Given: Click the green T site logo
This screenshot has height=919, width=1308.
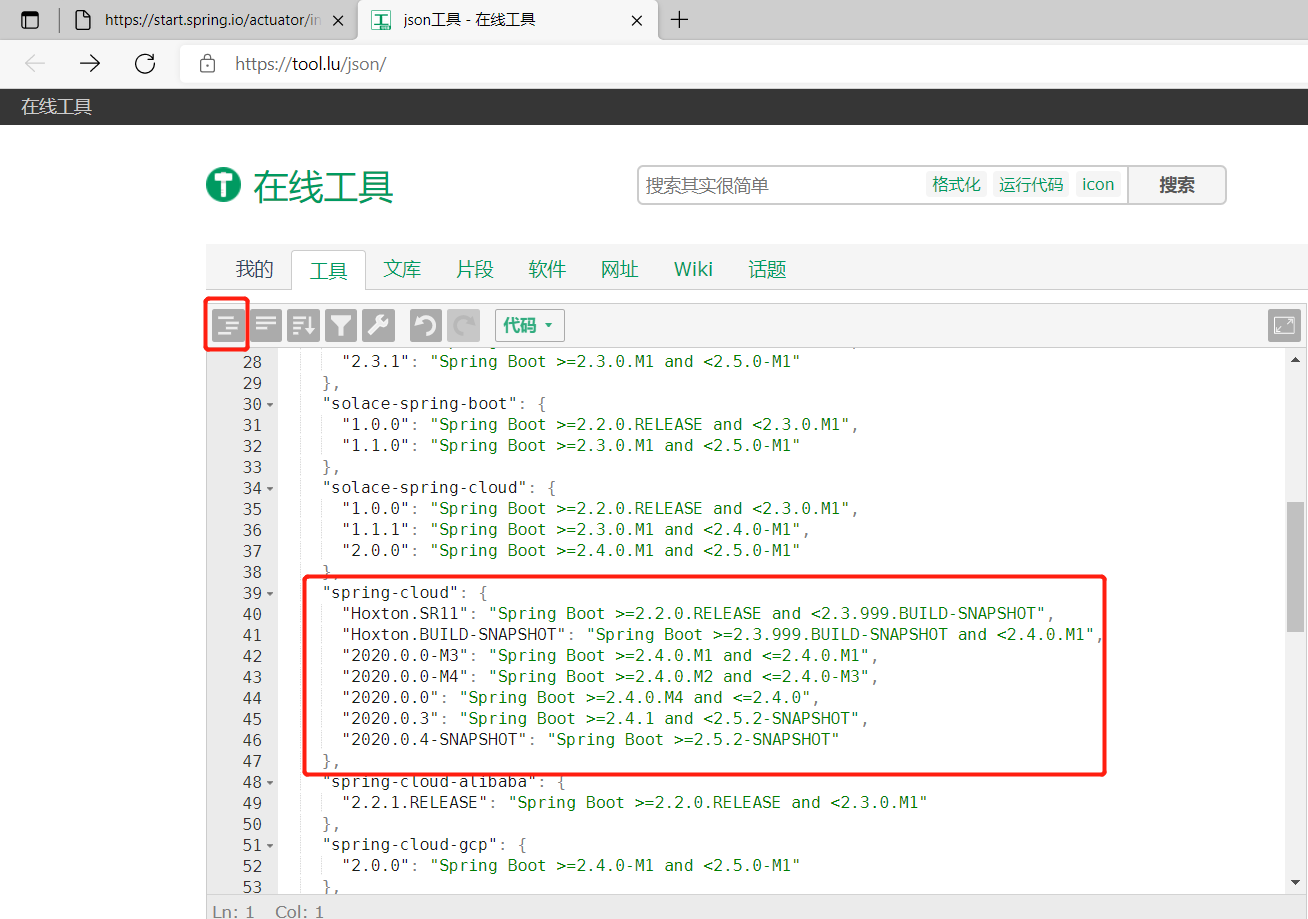Looking at the screenshot, I should [224, 185].
